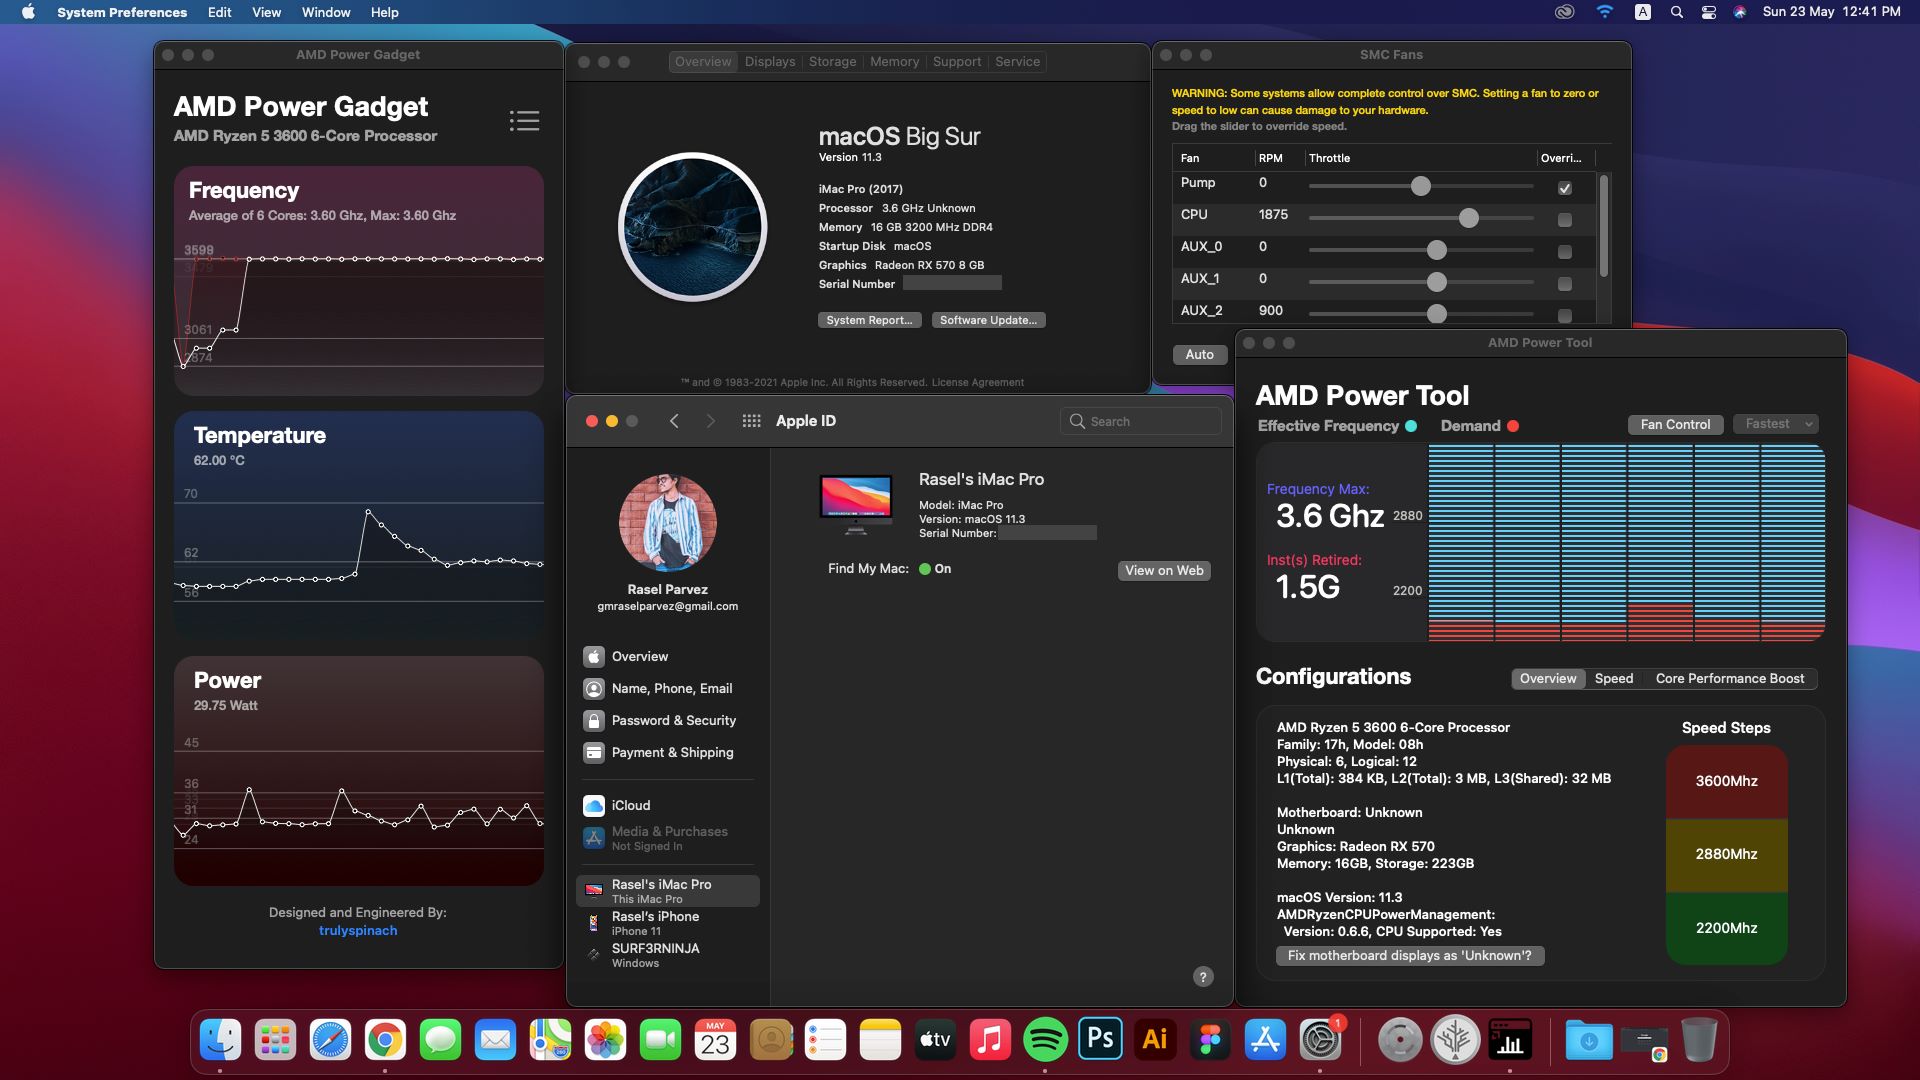Open the Window menu in menu bar
The width and height of the screenshot is (1920, 1080).
coord(325,12)
